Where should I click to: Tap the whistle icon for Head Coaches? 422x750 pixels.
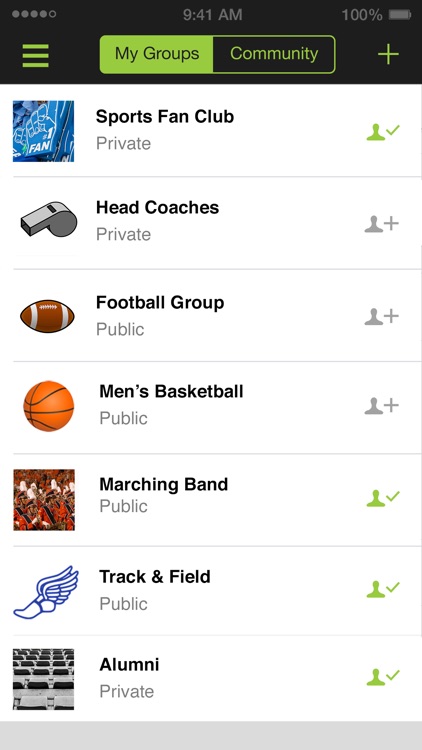coord(49,220)
